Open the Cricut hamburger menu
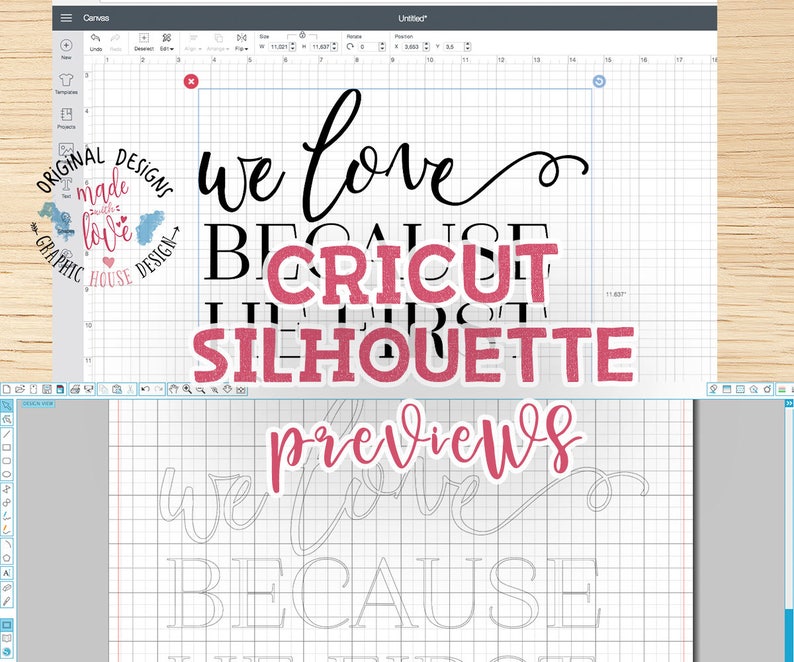This screenshot has height=662, width=794. click(x=66, y=18)
